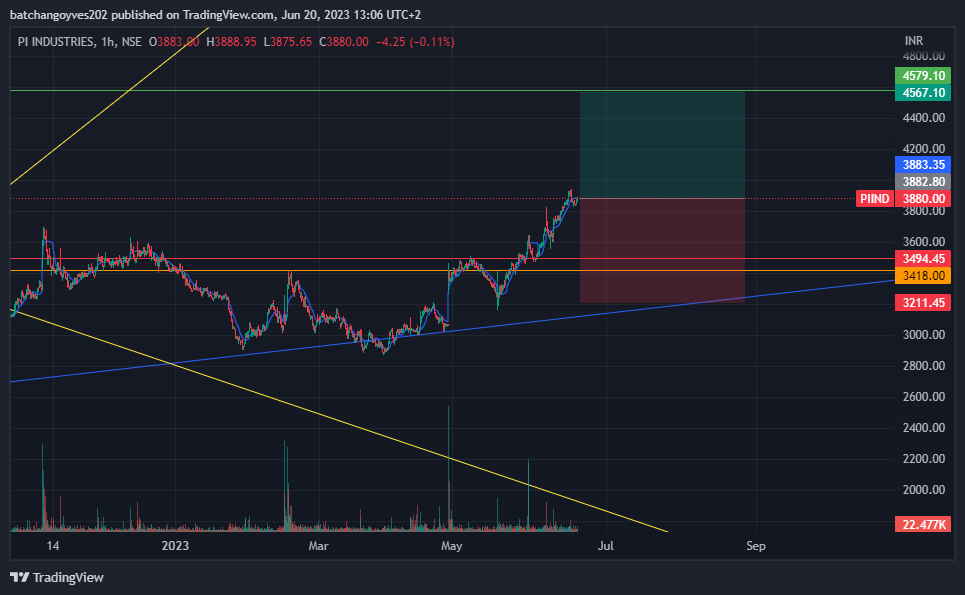Screen dimensions: 965x595
Task: Click the Sep date axis label
Action: point(756,546)
